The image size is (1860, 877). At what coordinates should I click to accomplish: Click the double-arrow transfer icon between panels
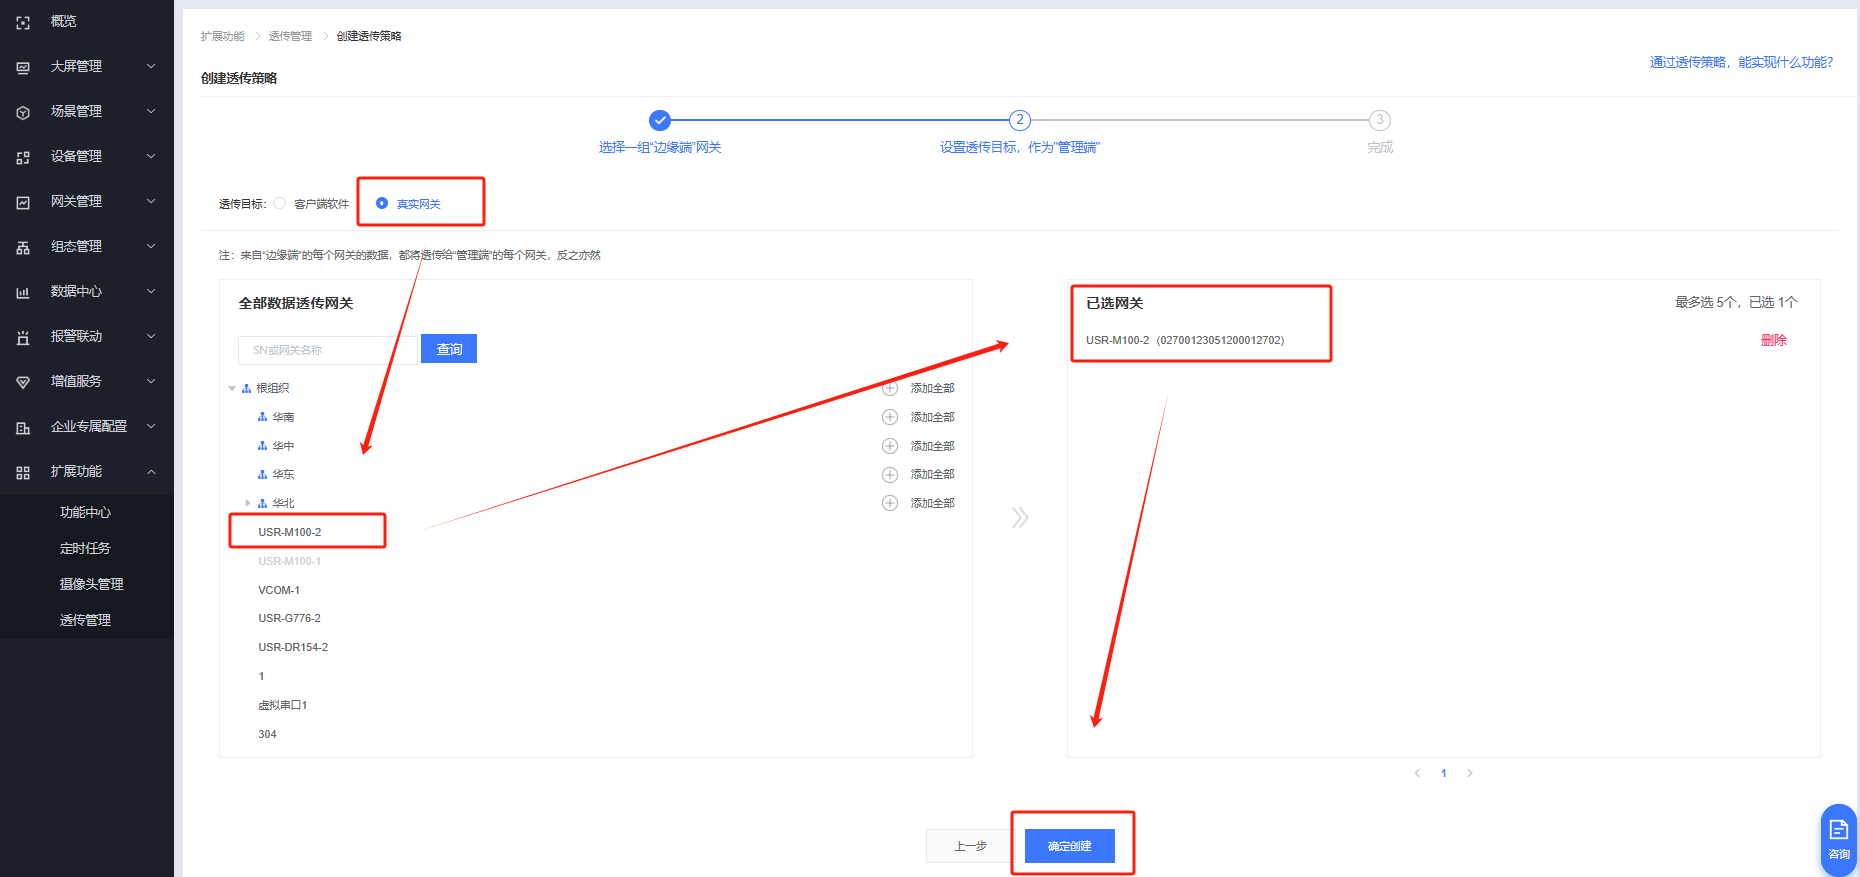click(x=1019, y=517)
